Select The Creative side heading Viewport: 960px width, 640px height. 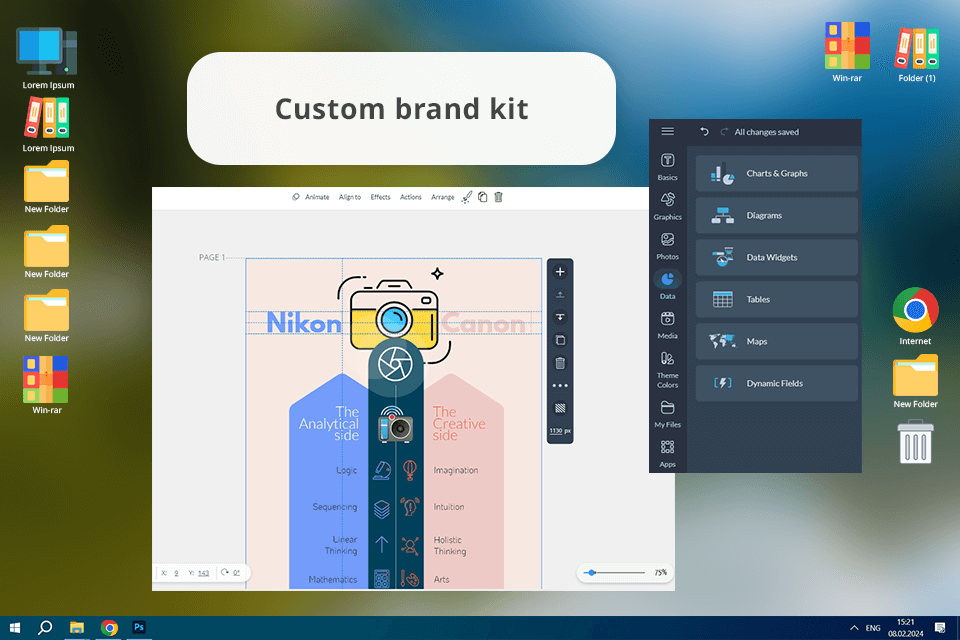(x=459, y=424)
